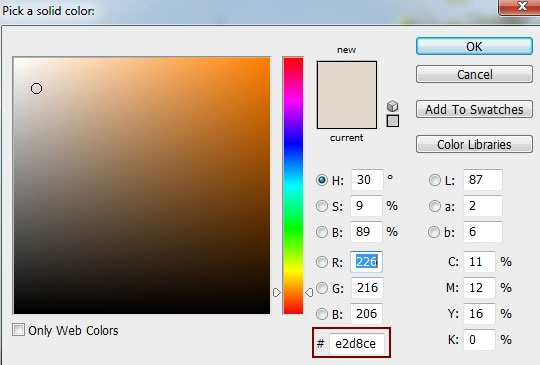The width and height of the screenshot is (540, 365).
Task: Click the hue slider left arrow handle
Action: 277,293
